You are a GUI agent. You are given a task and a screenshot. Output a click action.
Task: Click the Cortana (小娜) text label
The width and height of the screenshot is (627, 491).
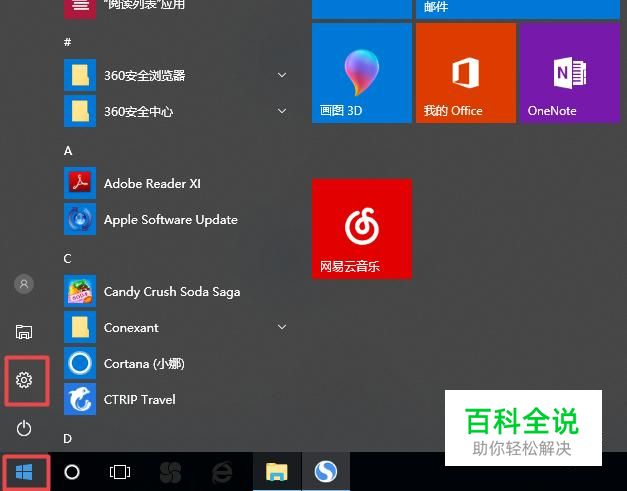(144, 363)
